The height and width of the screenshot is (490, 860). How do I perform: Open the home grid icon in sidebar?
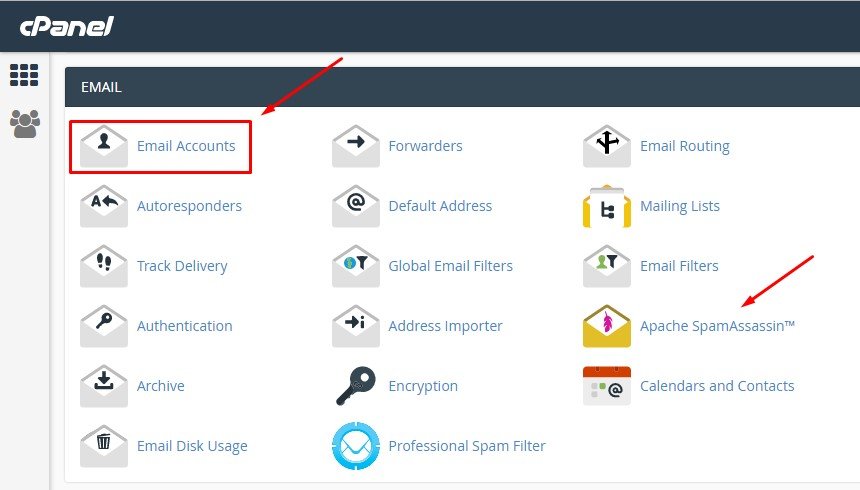pos(24,75)
